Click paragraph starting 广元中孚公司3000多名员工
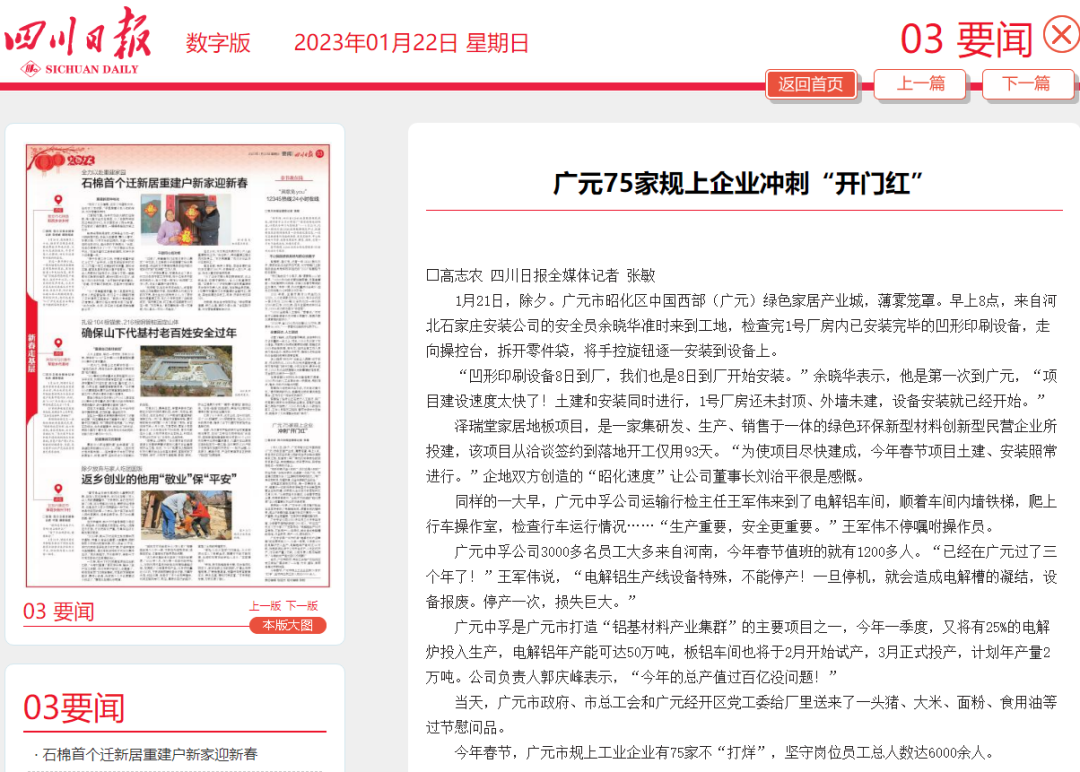 pyautogui.click(x=741, y=576)
